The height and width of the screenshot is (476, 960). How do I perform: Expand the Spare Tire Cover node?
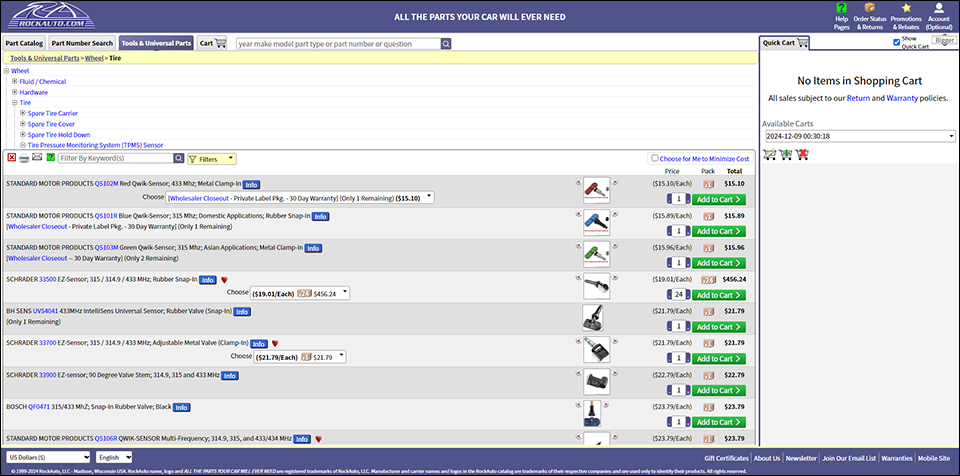[x=23, y=124]
